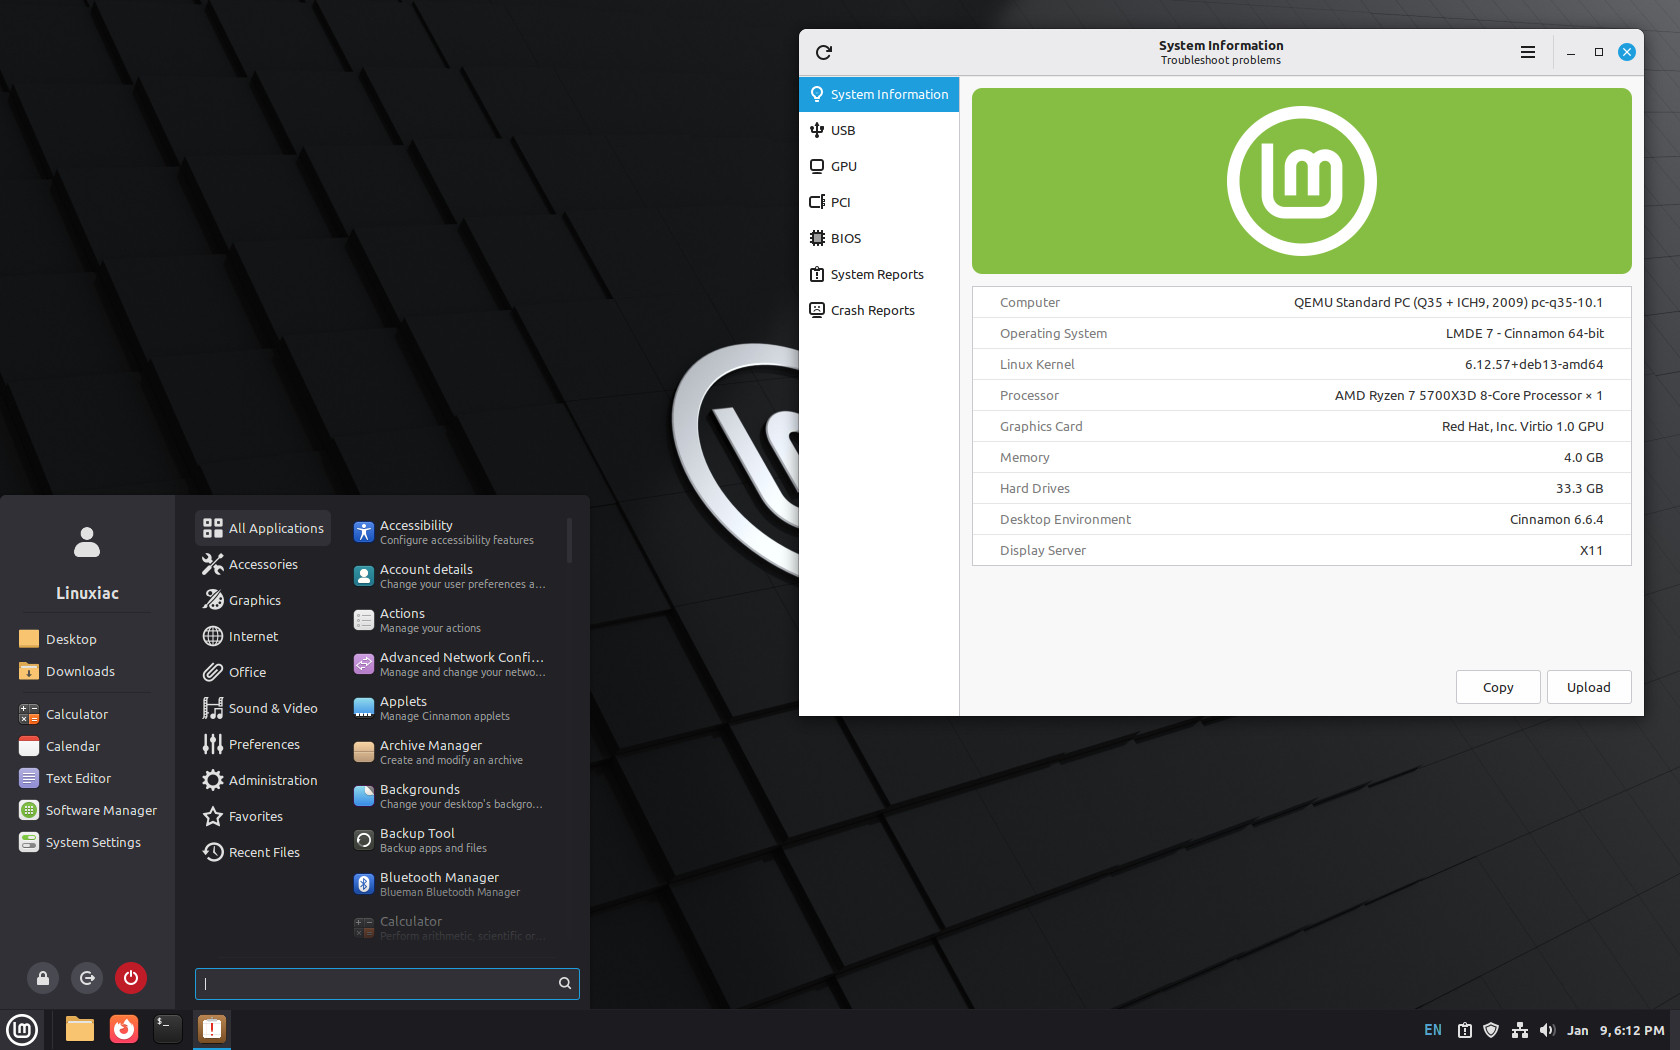Open the Crash Reports section
Image resolution: width=1680 pixels, height=1050 pixels.
(x=872, y=310)
